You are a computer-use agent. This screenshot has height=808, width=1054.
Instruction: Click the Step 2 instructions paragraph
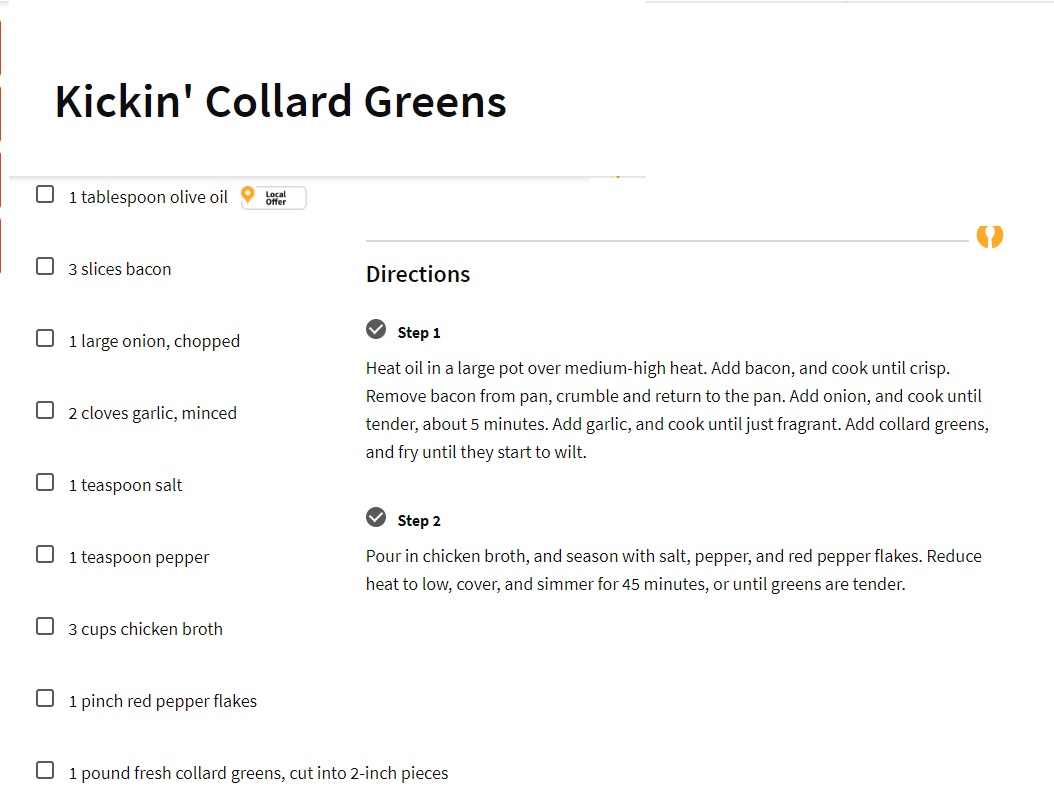coord(674,570)
